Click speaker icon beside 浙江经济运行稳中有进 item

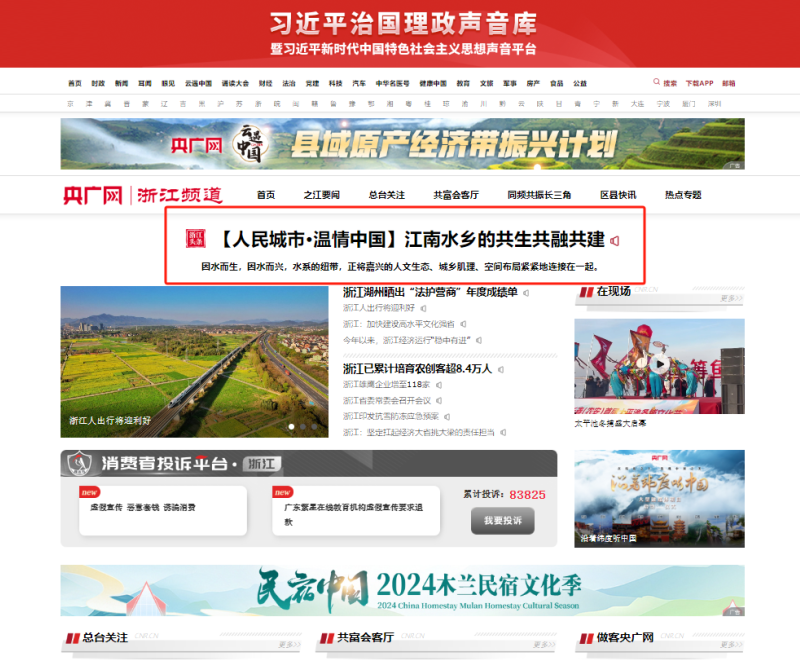[479, 340]
